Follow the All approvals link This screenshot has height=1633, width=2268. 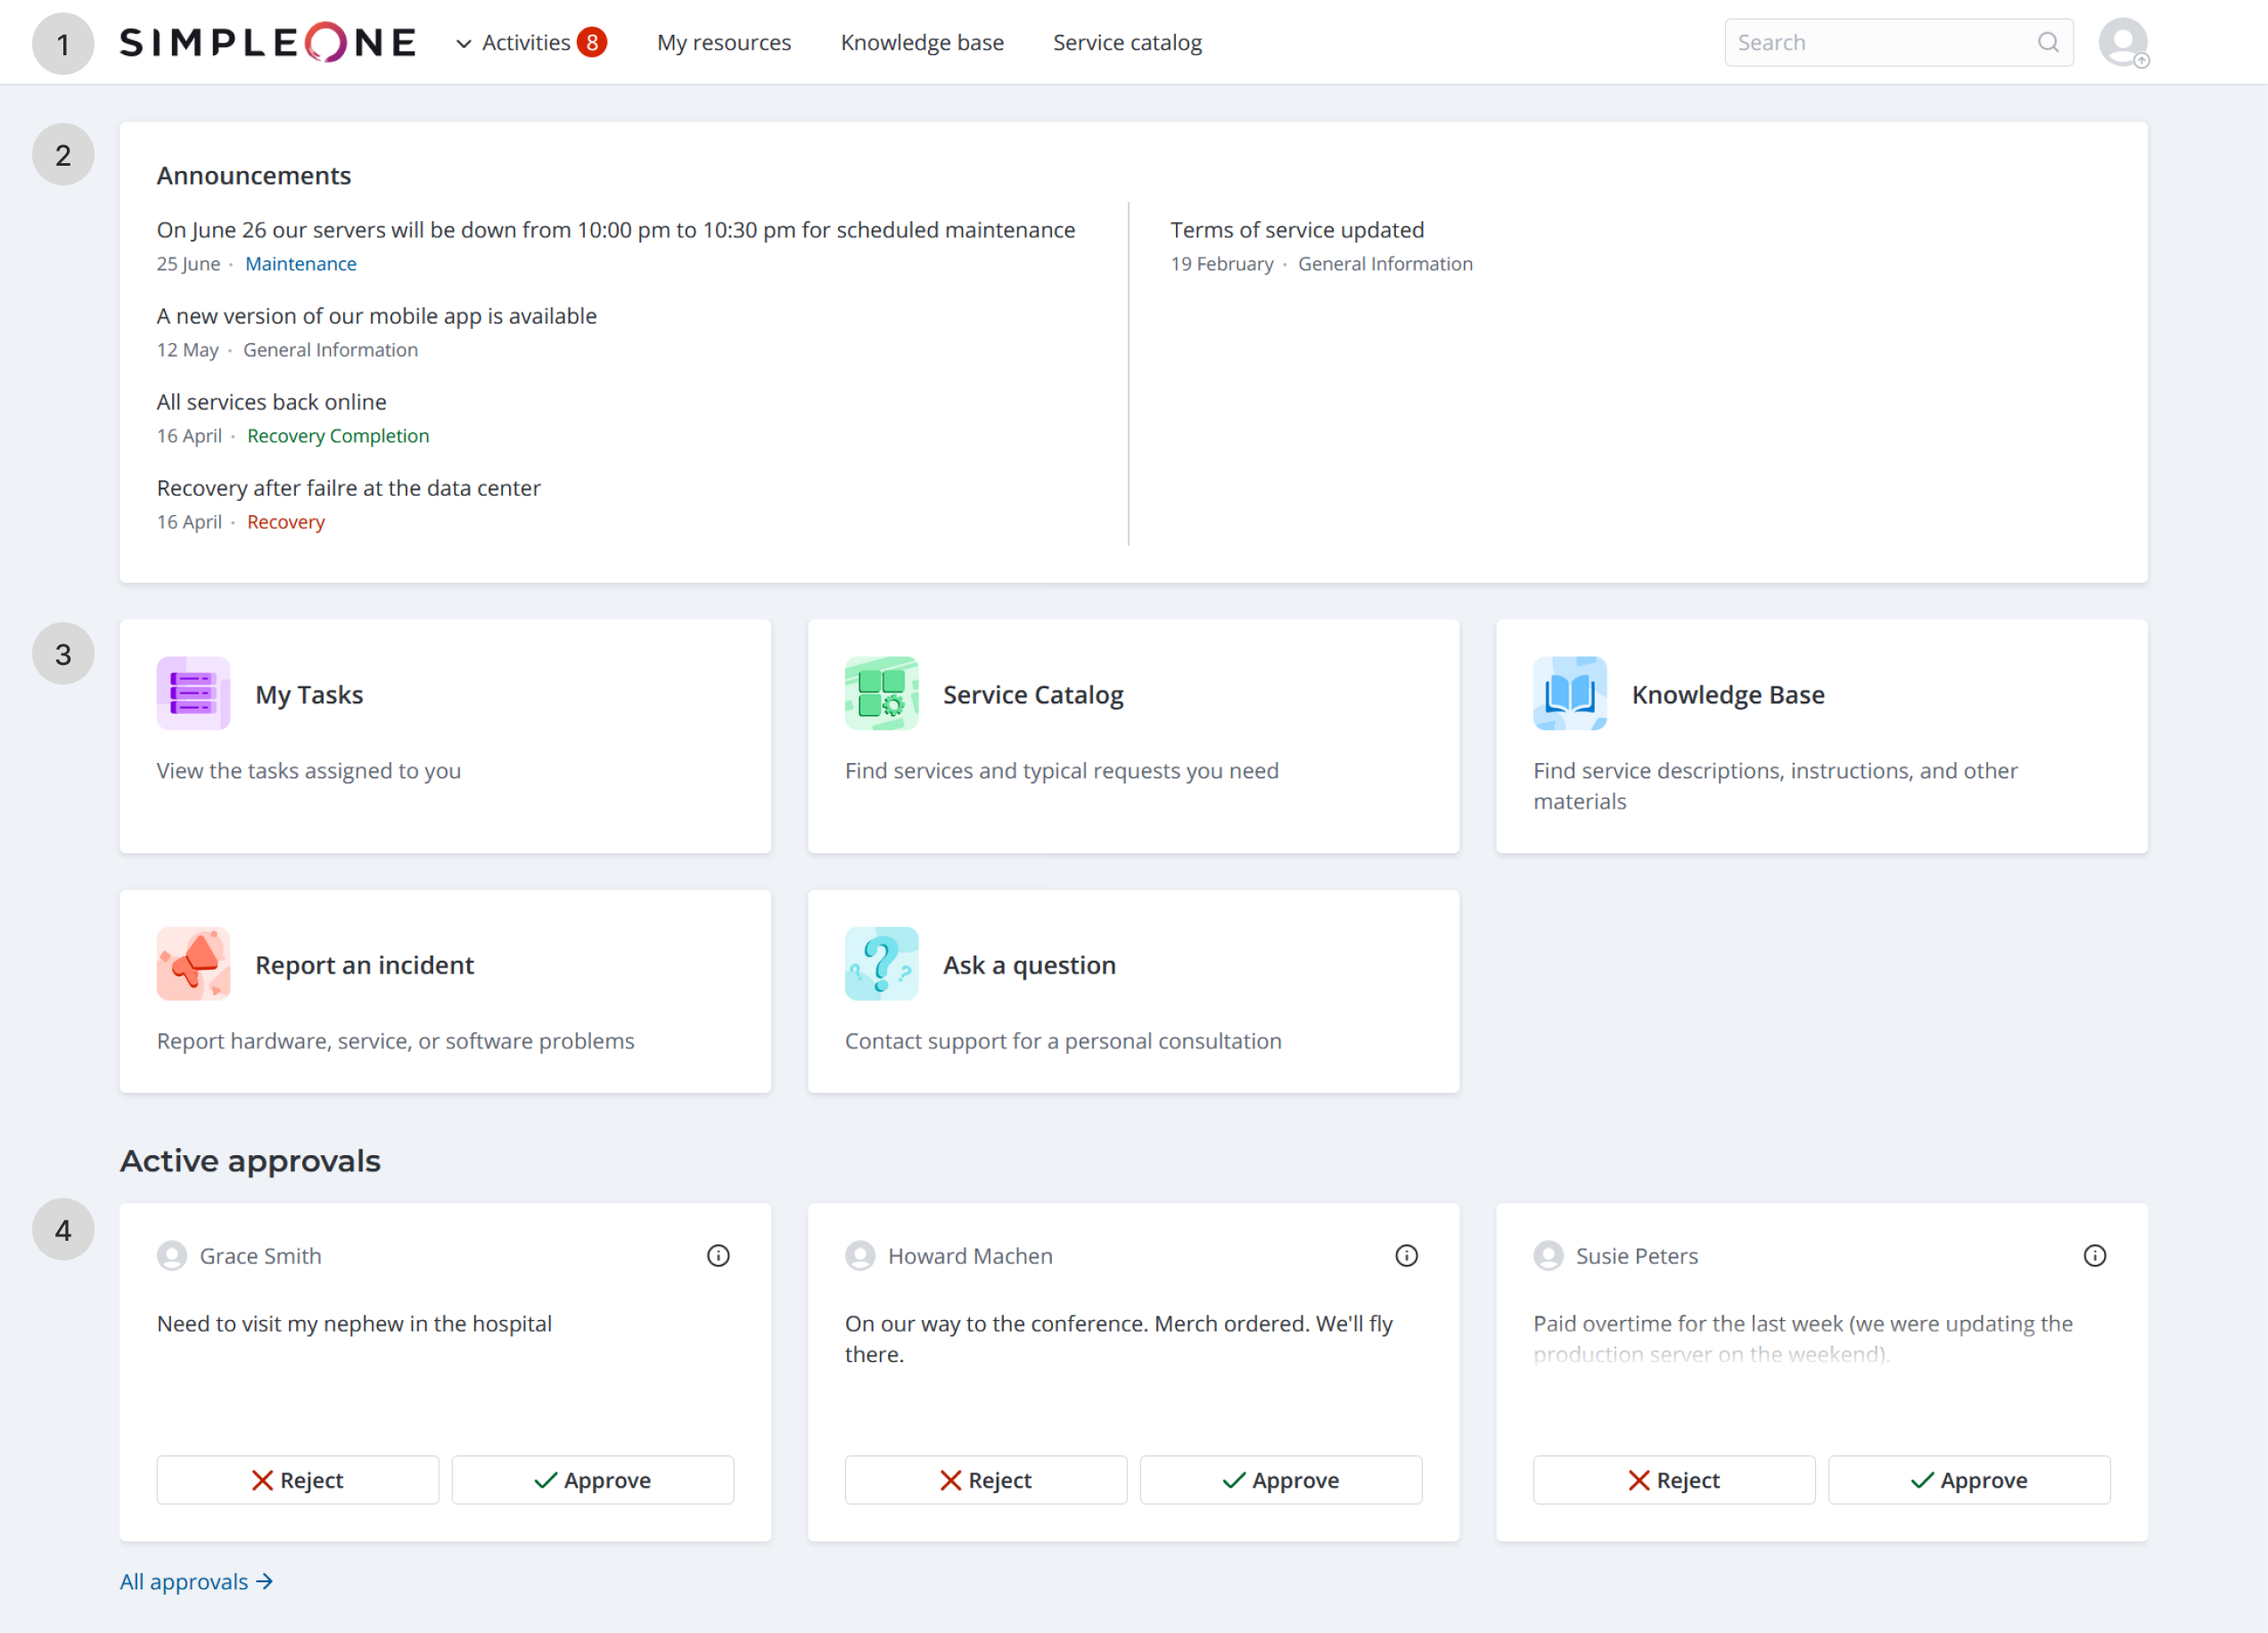[x=196, y=1582]
